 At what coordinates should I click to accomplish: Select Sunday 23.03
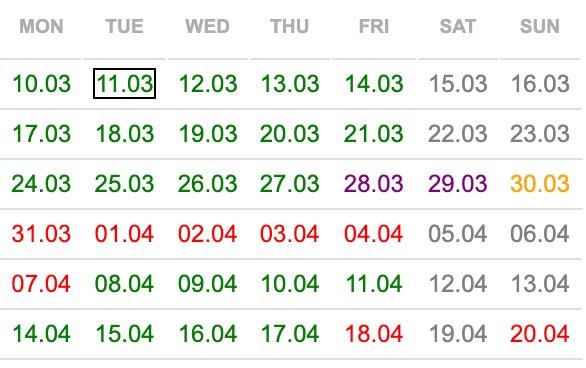tap(540, 133)
